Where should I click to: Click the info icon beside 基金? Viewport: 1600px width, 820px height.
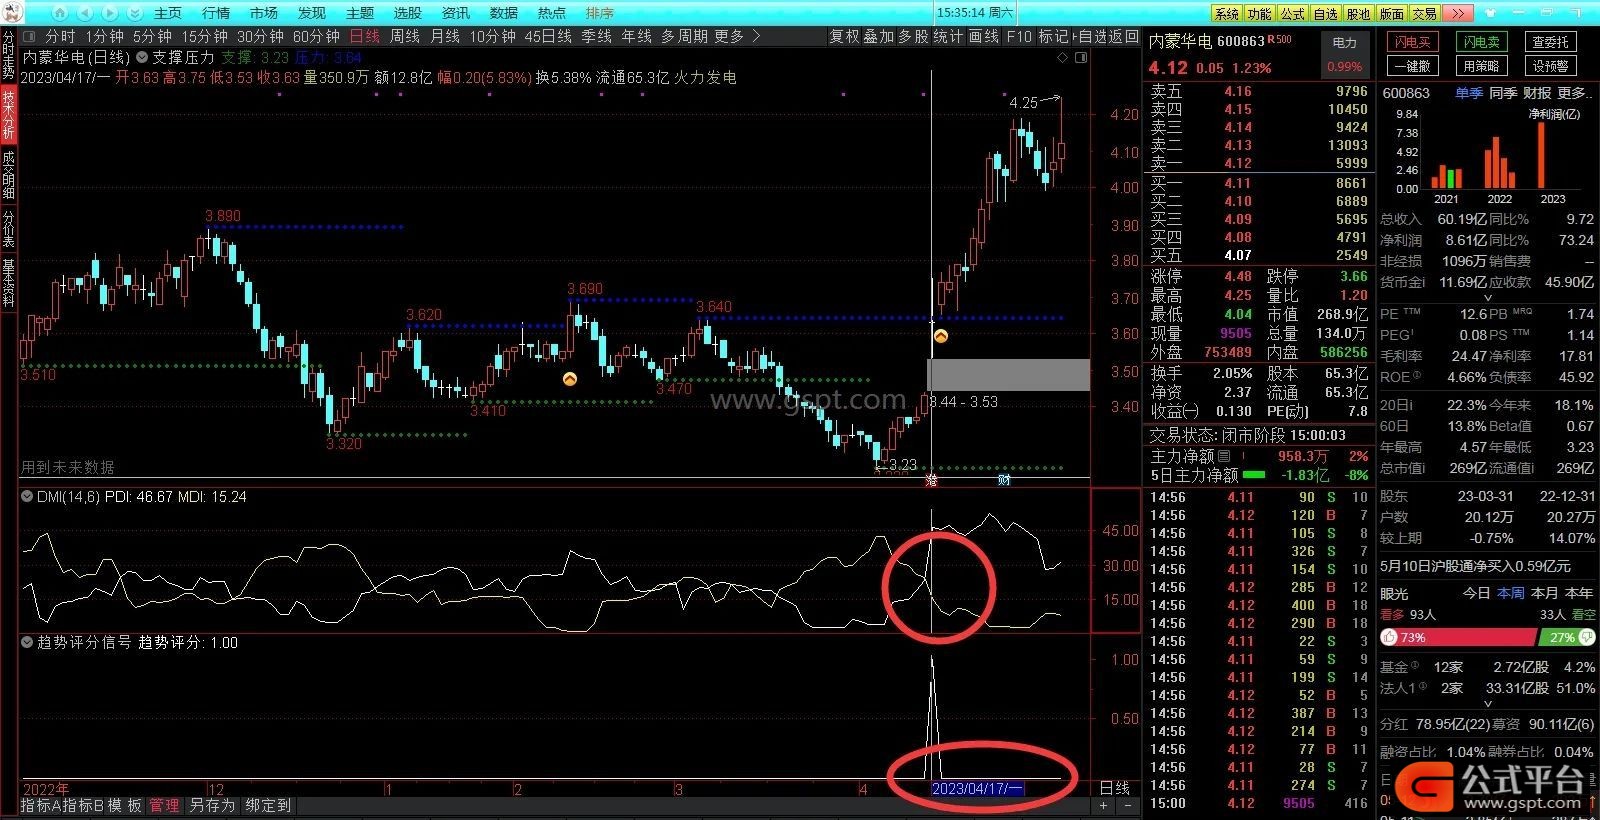(1415, 666)
